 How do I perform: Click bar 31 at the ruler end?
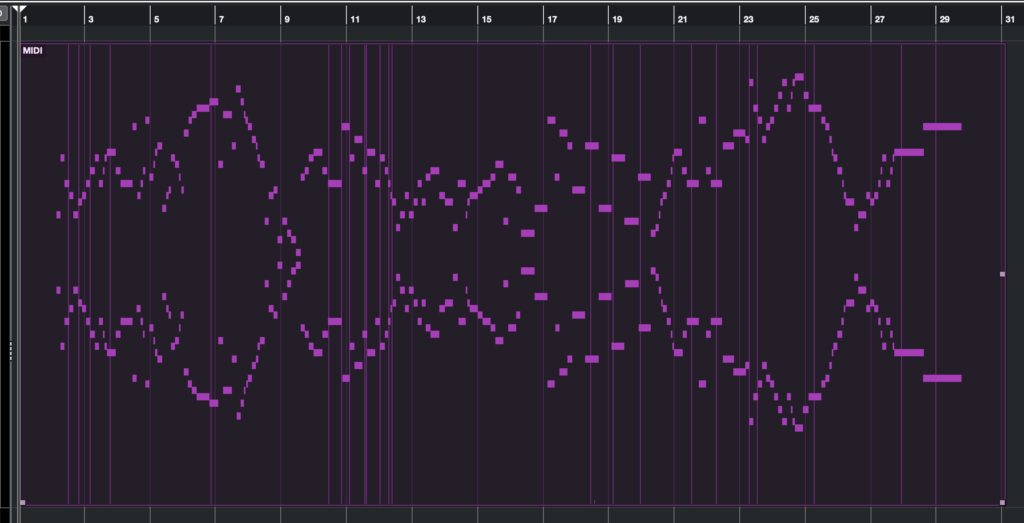tap(1009, 19)
